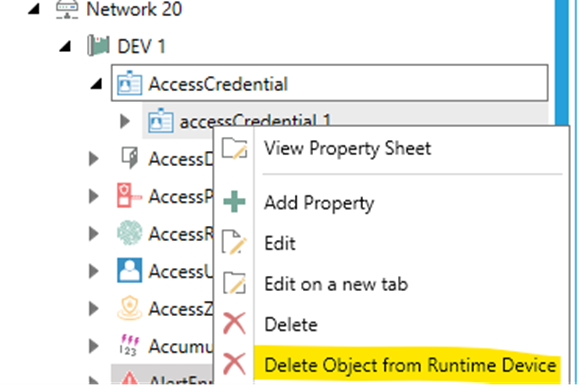The width and height of the screenshot is (586, 392).
Task: Click the green fingerprint AccessRights icon
Action: tap(129, 233)
